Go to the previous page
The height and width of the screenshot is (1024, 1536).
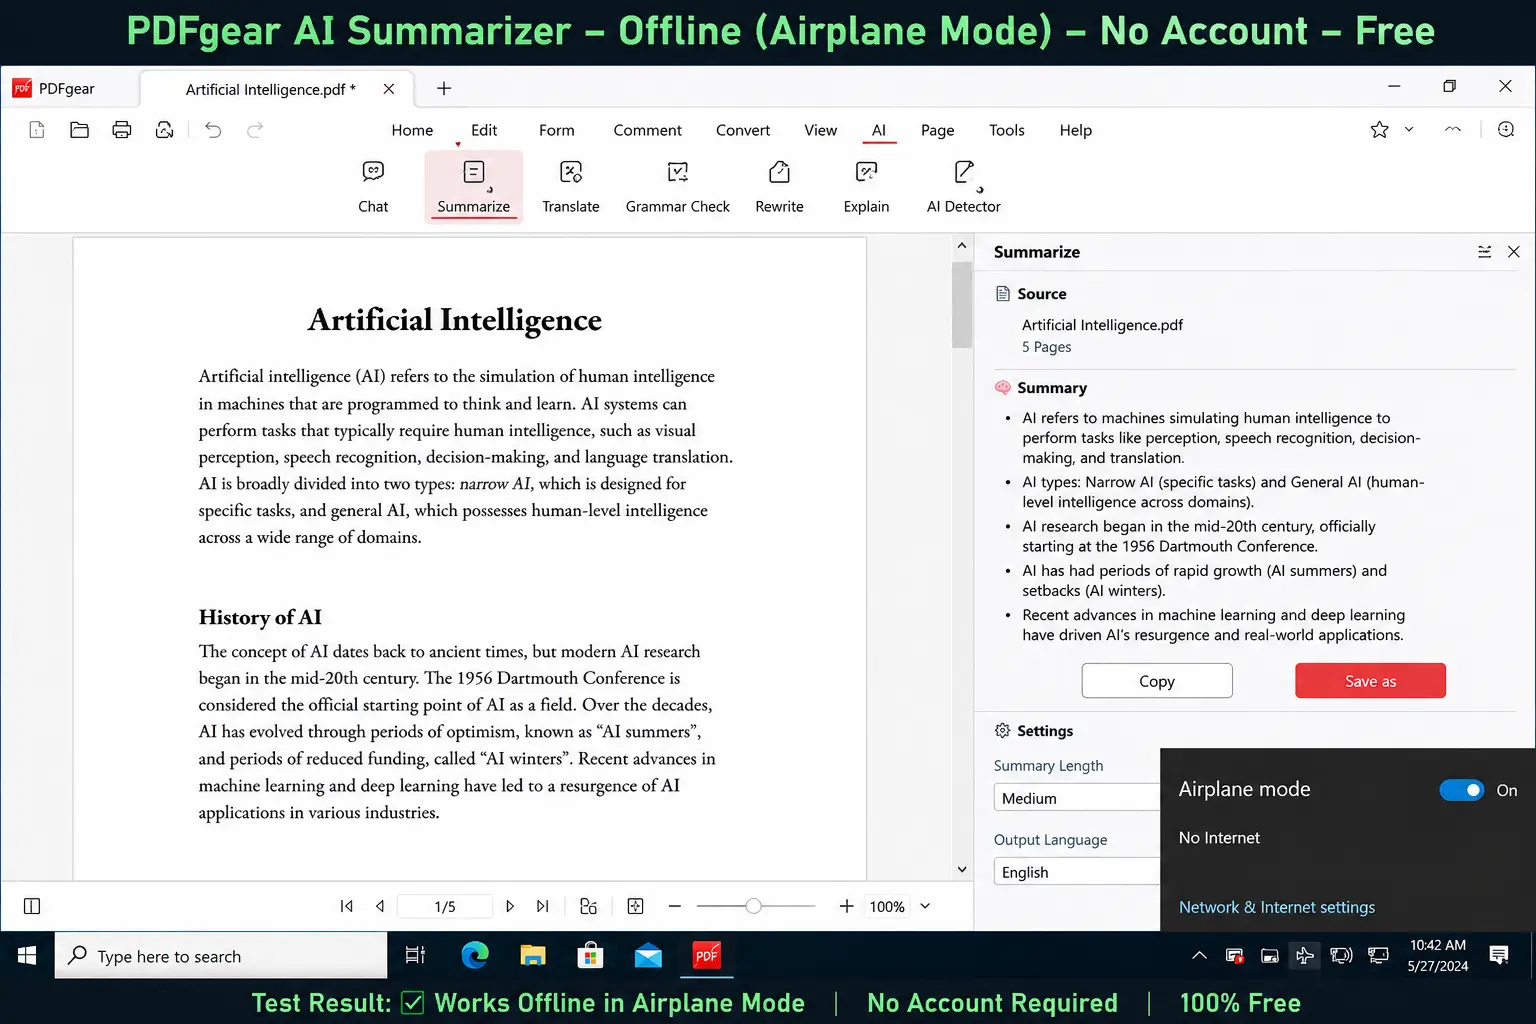pos(380,906)
